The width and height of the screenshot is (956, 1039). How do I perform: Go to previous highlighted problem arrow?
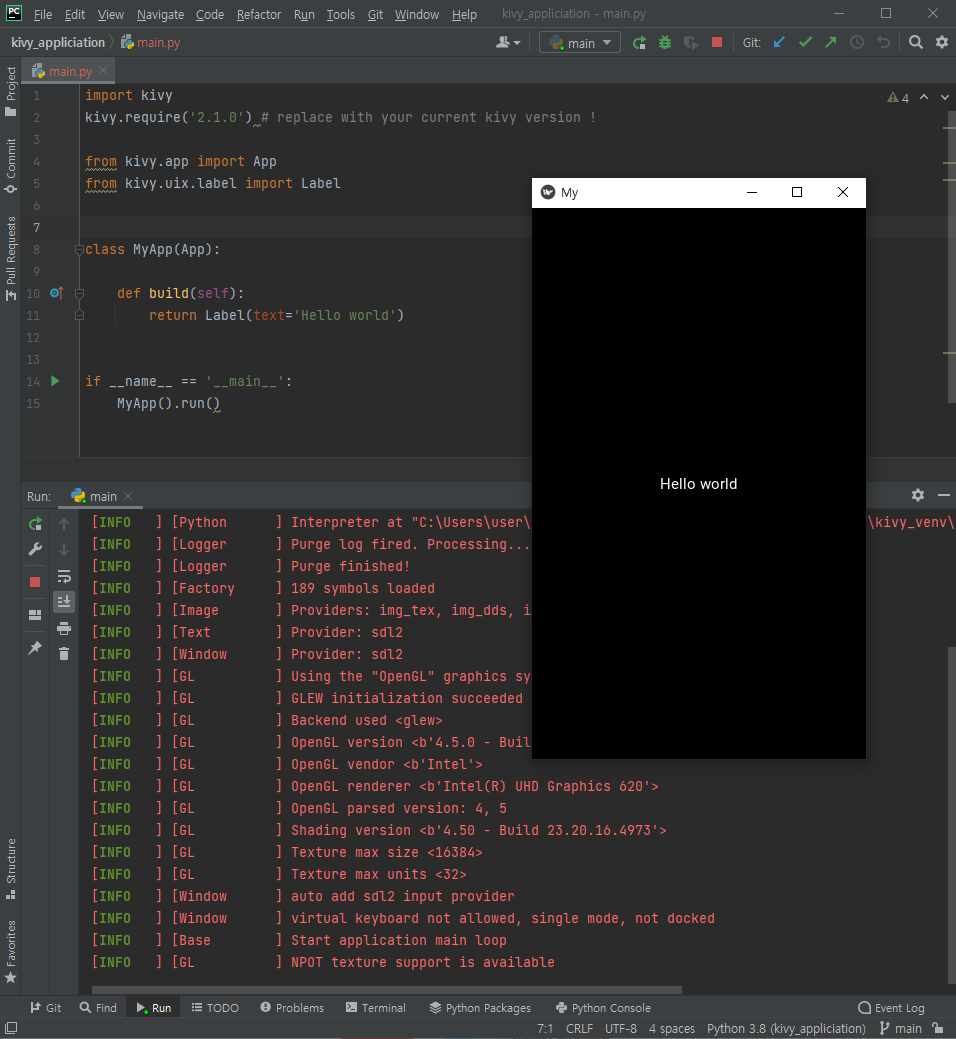pyautogui.click(x=924, y=97)
